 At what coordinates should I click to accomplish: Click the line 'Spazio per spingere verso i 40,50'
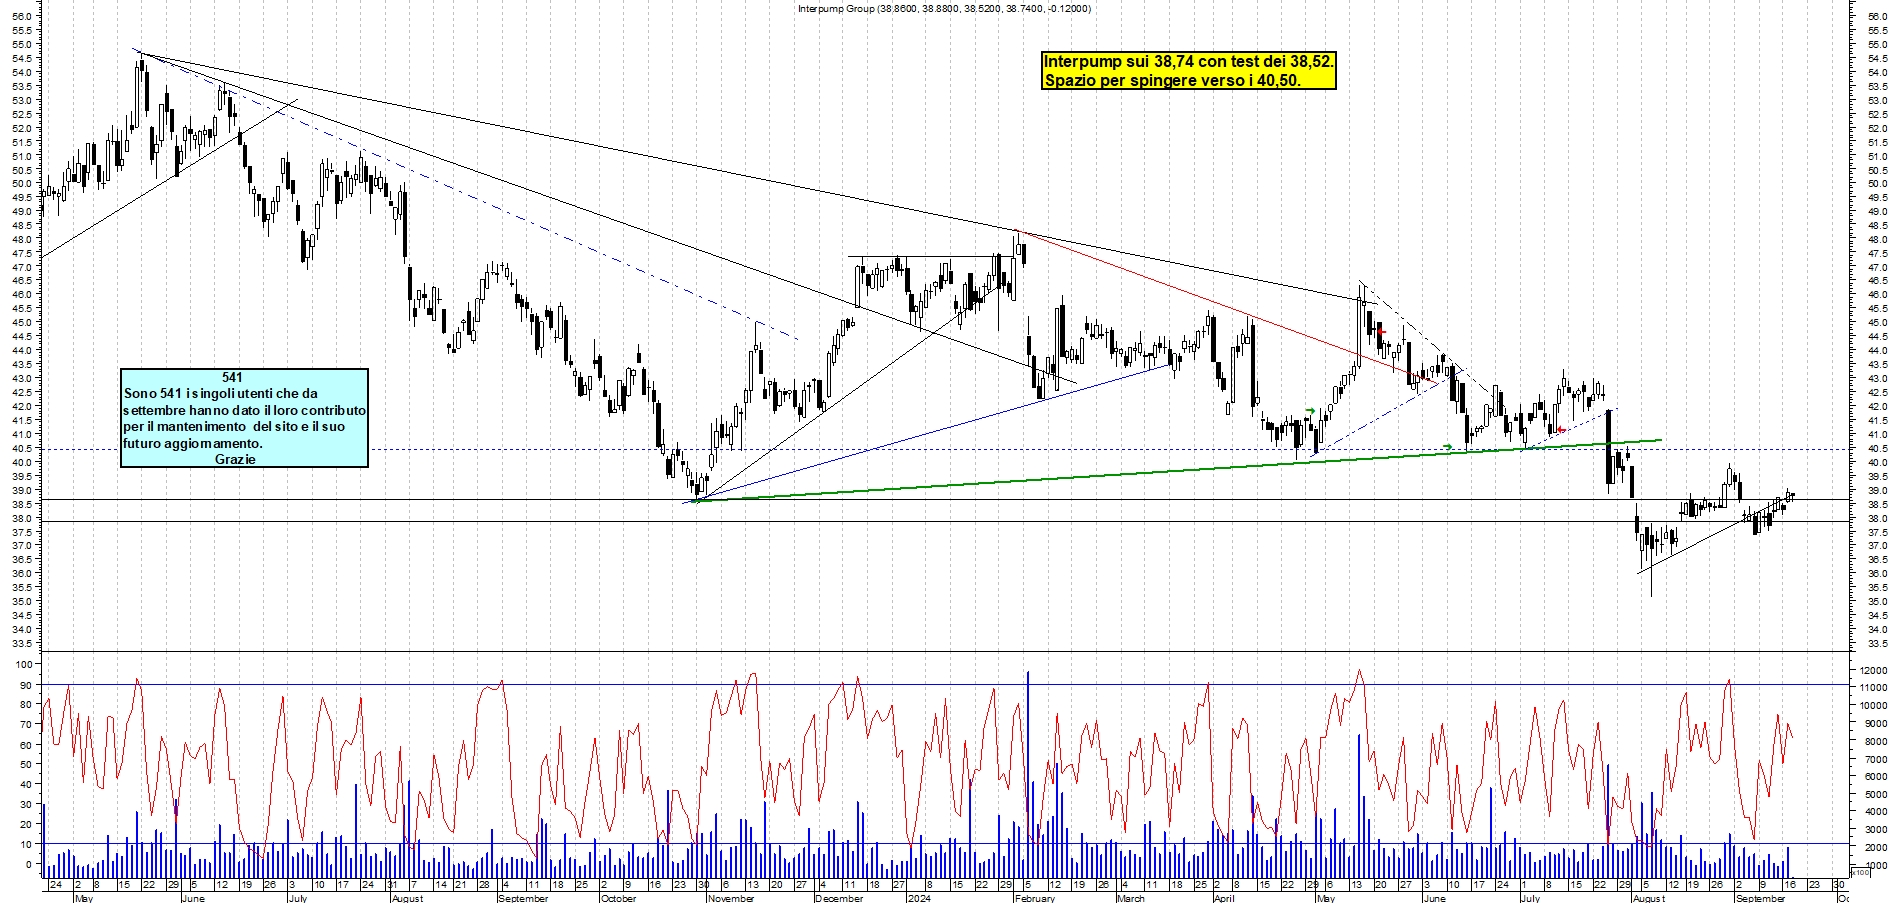click(1172, 80)
